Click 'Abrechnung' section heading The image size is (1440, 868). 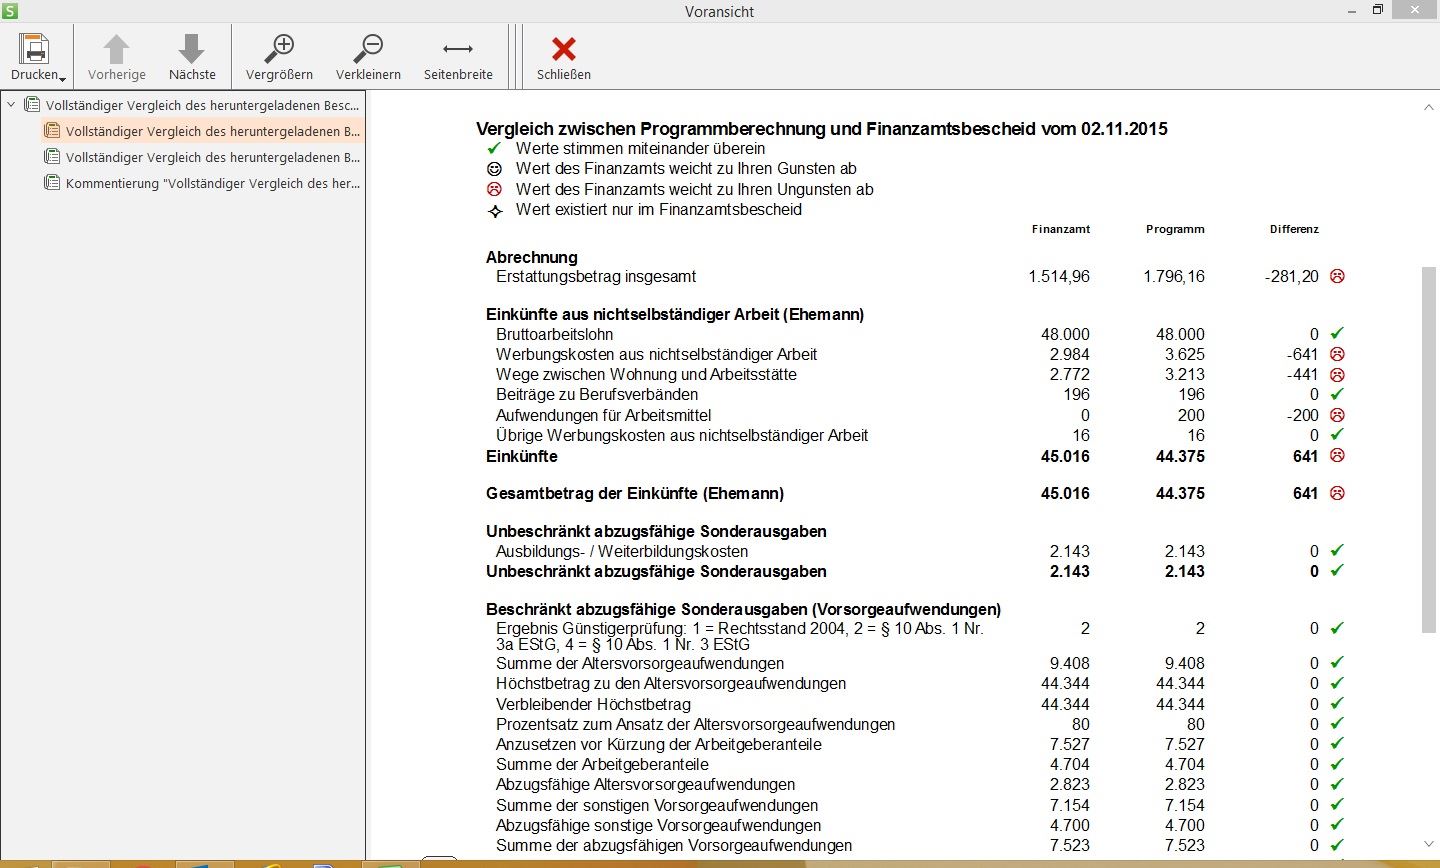pos(532,257)
